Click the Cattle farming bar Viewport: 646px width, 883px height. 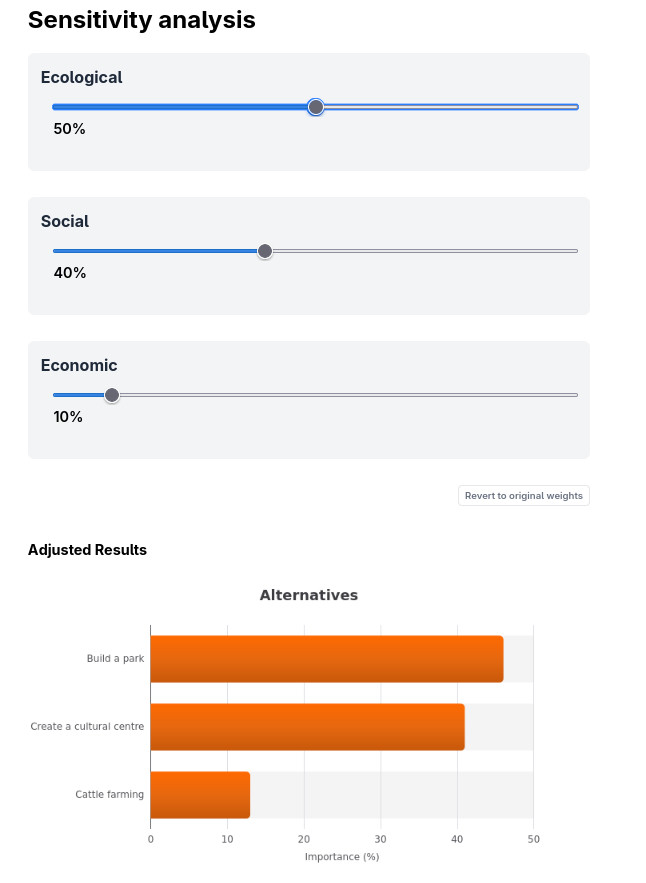click(200, 795)
